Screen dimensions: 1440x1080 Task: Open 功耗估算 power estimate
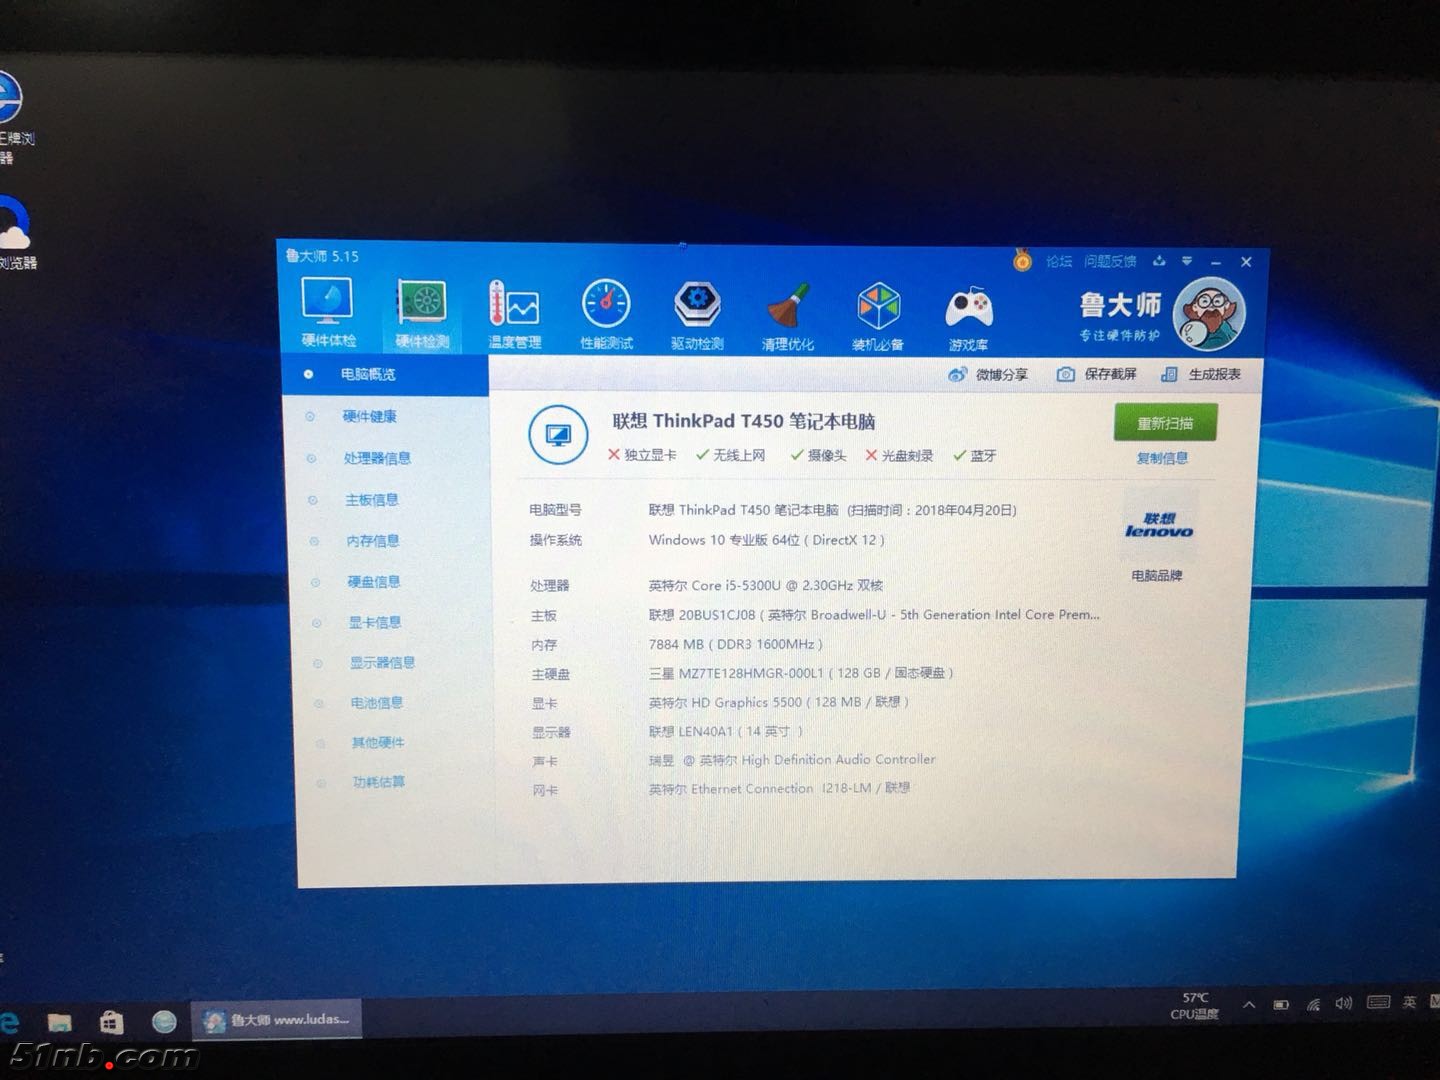379,781
